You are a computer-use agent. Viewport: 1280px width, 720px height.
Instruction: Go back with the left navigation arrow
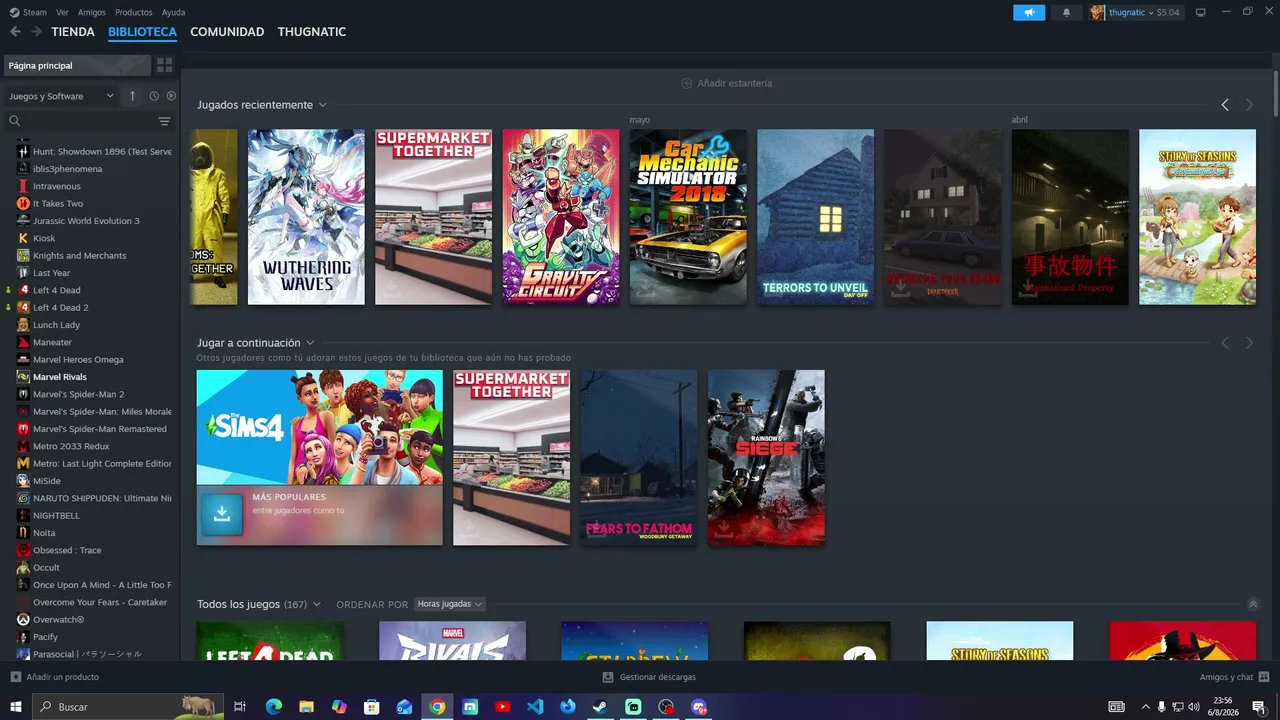15,32
